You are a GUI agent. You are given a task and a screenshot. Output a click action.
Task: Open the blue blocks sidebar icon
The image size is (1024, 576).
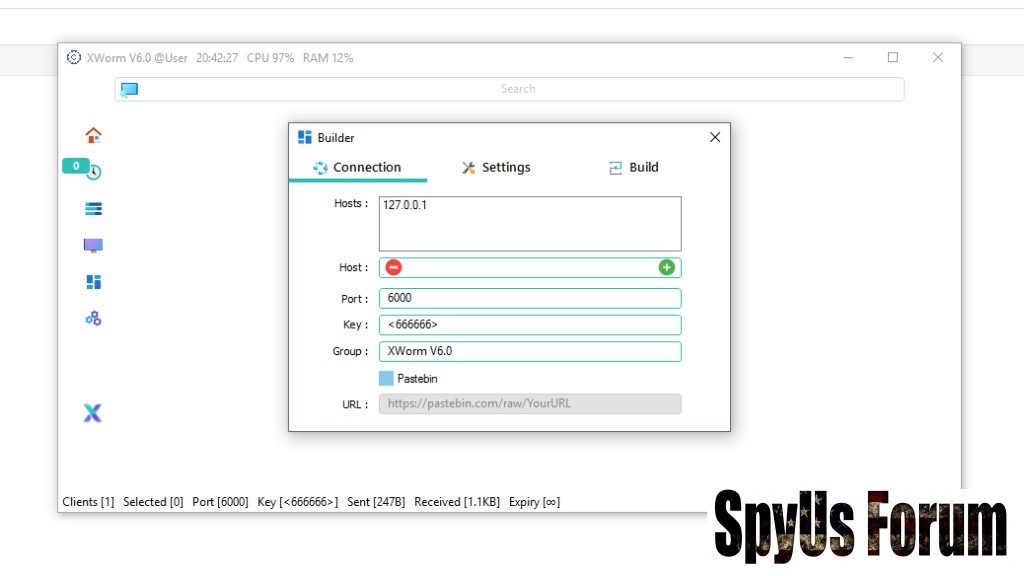point(93,282)
